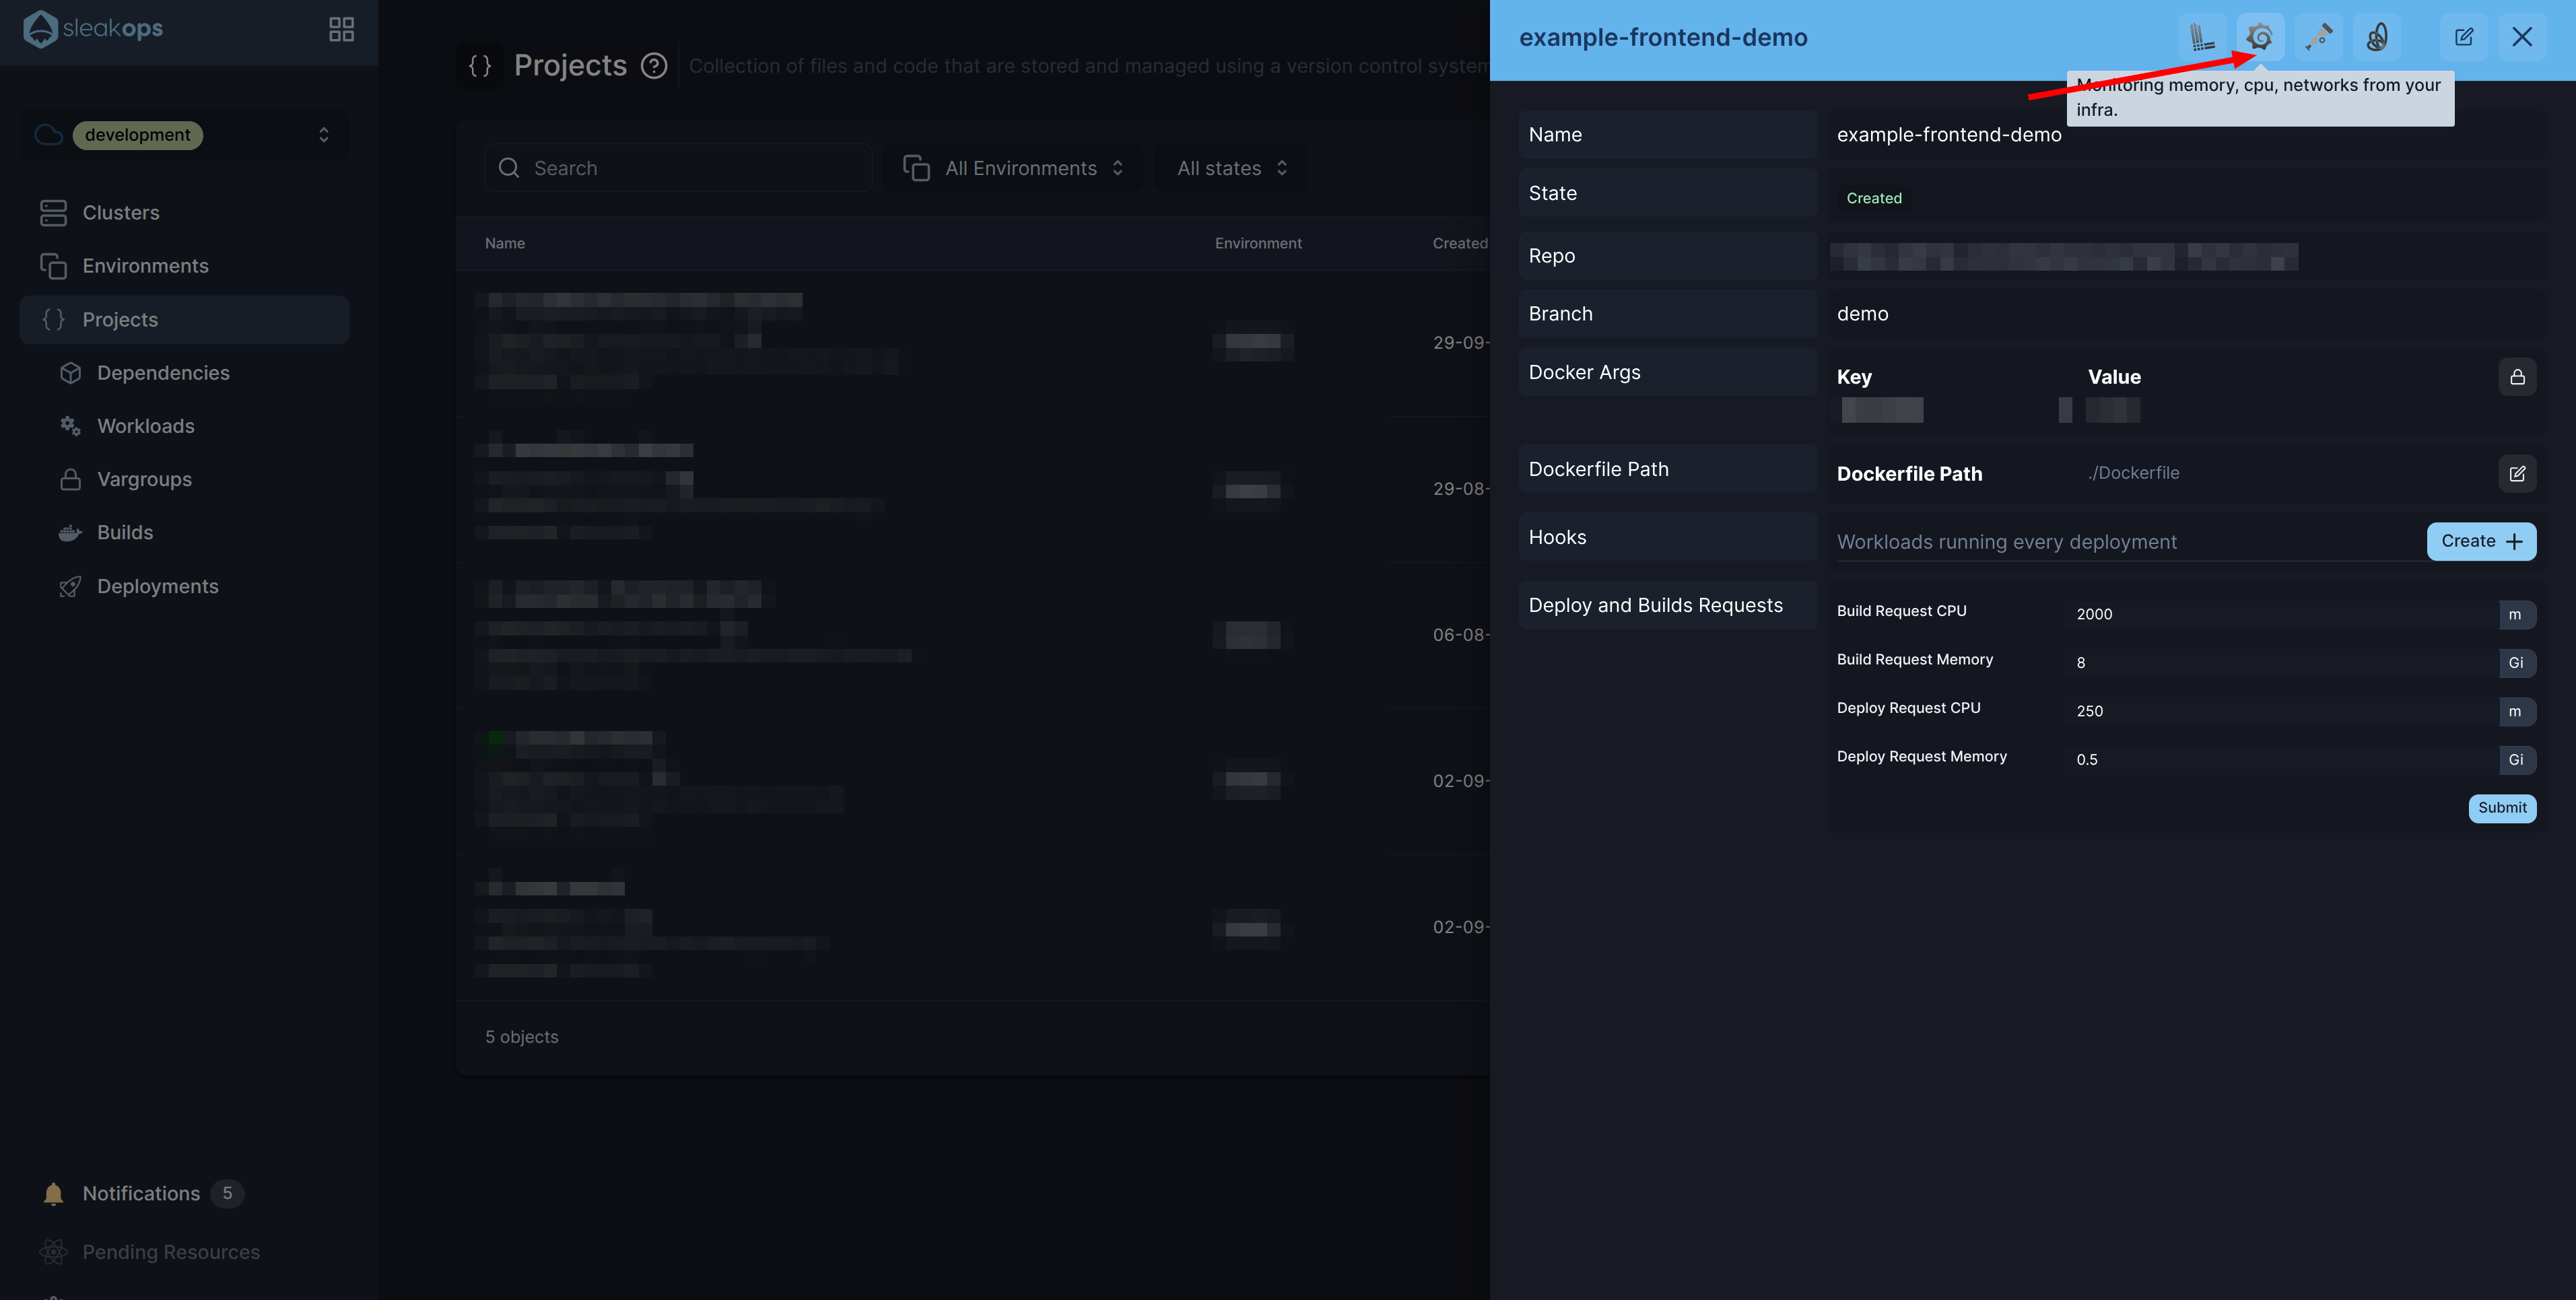Open Deployments in sidebar
This screenshot has height=1300, width=2576.
[x=157, y=586]
